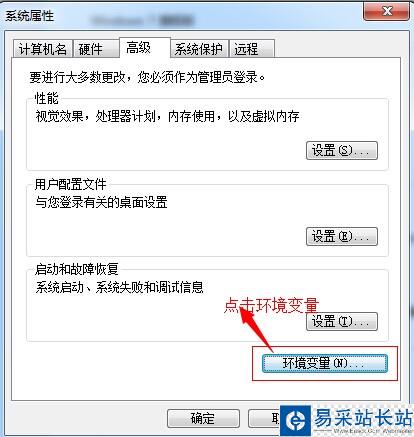The width and height of the screenshot is (414, 437).
Task: Open performance 设置(S) button
Action: [342, 150]
